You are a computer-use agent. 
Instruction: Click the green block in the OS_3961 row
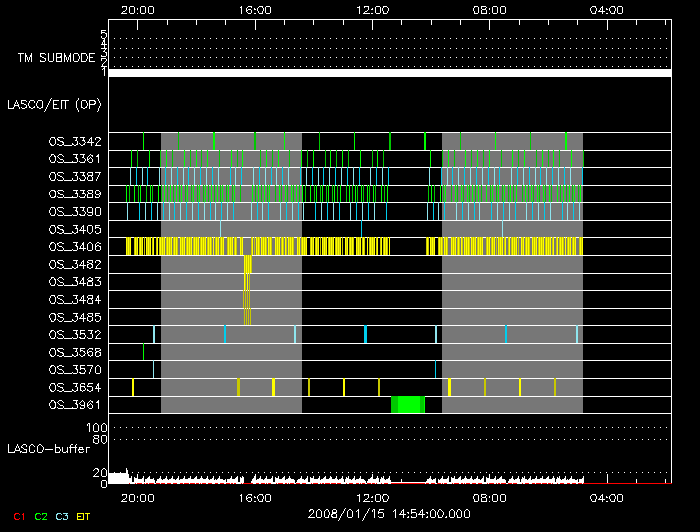[408, 404]
